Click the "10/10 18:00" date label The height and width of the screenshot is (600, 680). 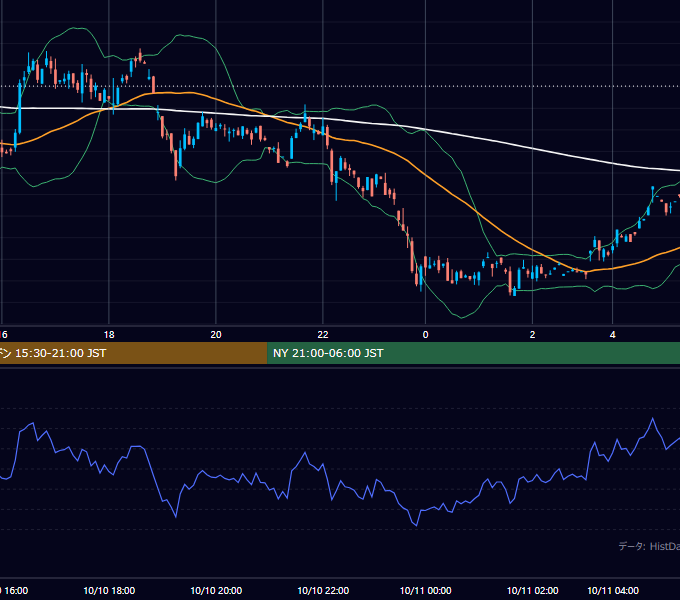(x=109, y=590)
